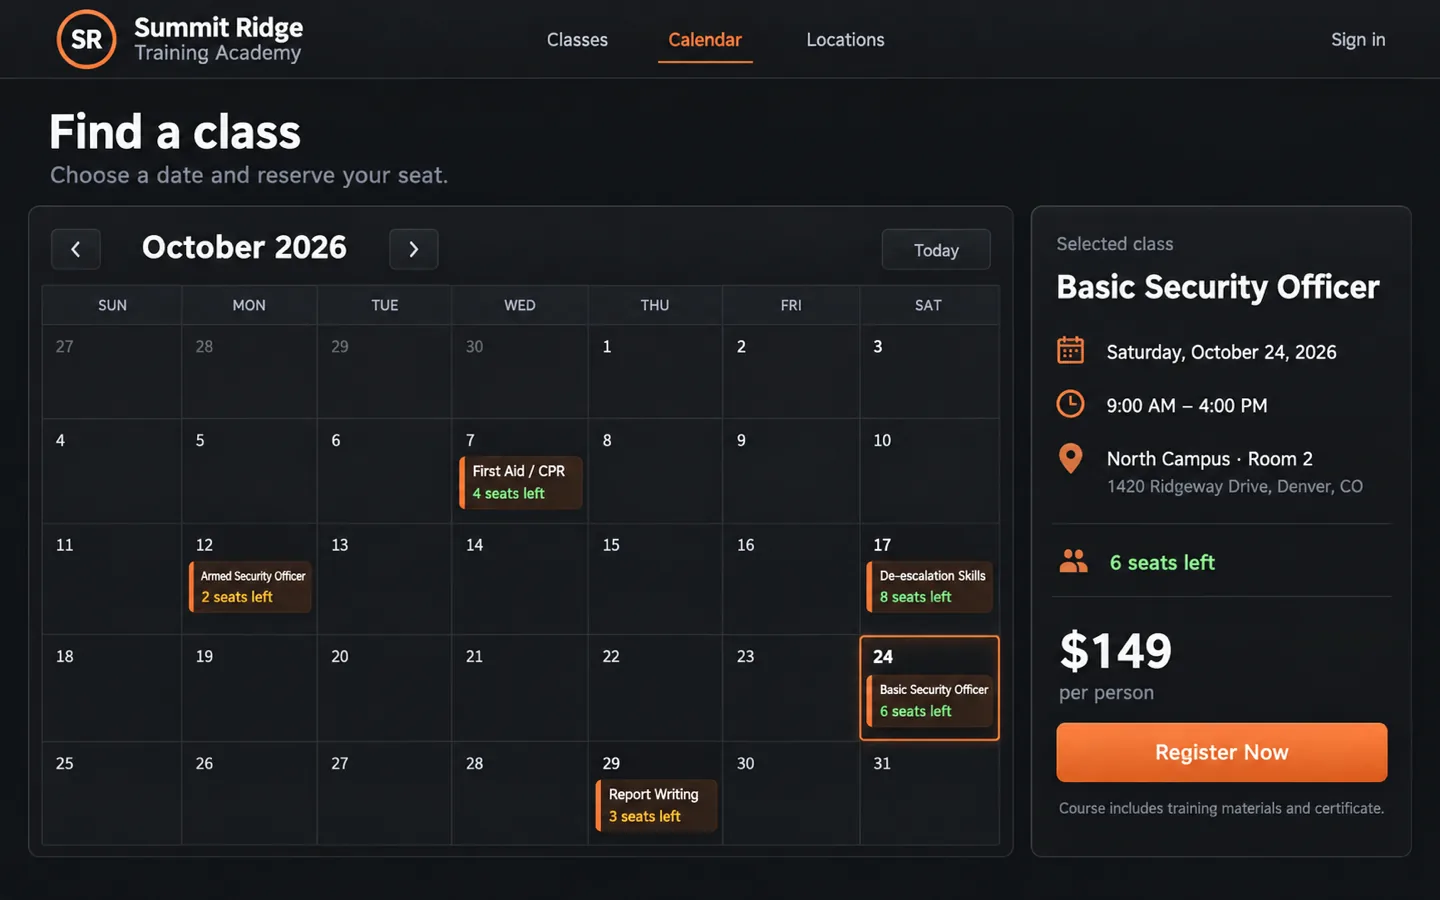
Task: Select the Basic Security Officer event on the 24th
Action: point(930,700)
